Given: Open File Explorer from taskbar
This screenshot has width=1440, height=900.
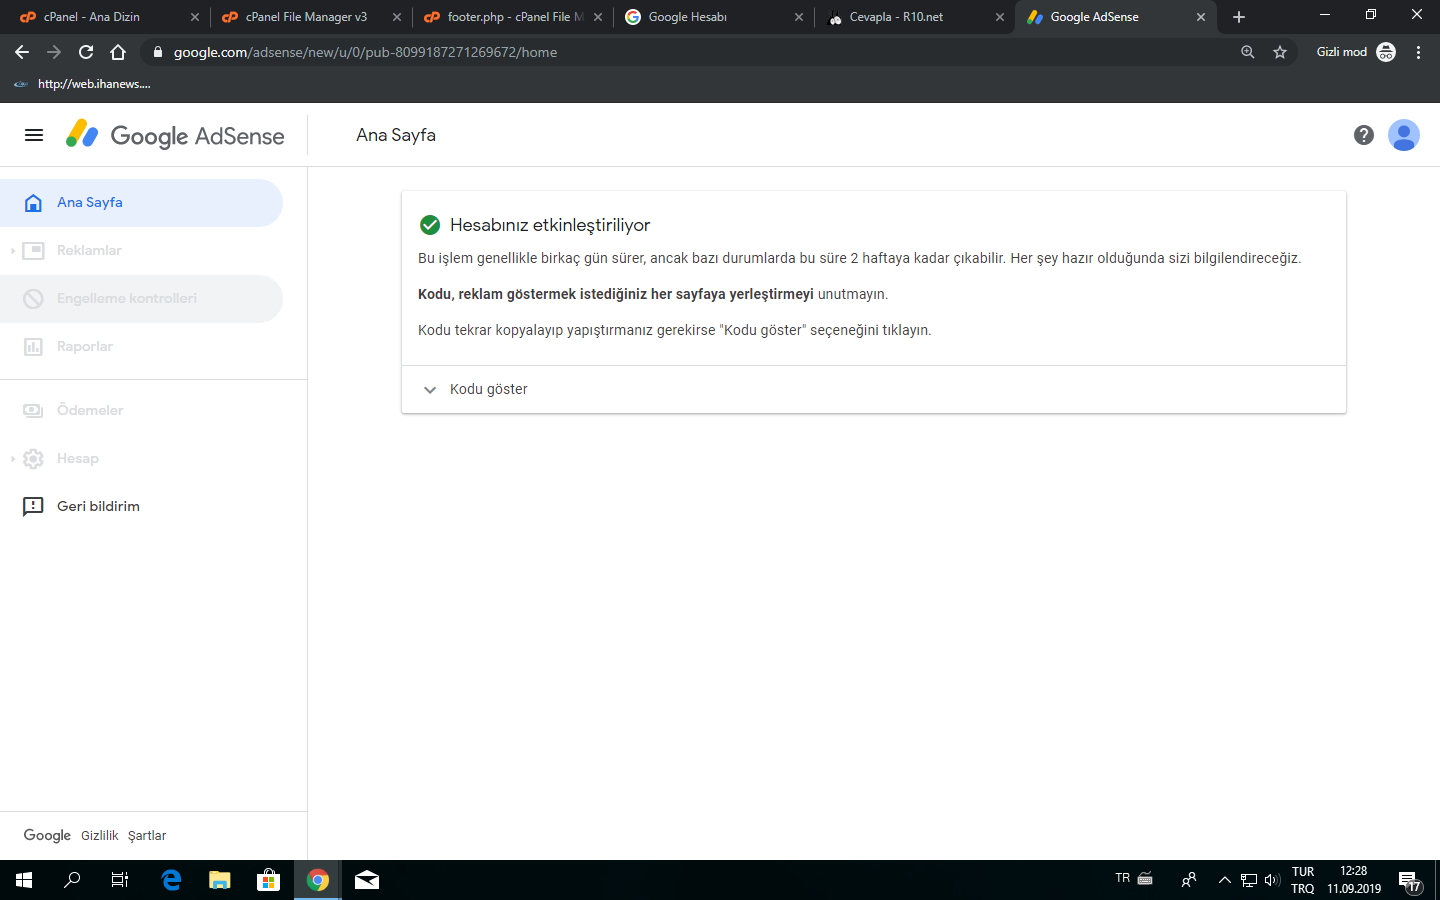Looking at the screenshot, I should point(220,880).
